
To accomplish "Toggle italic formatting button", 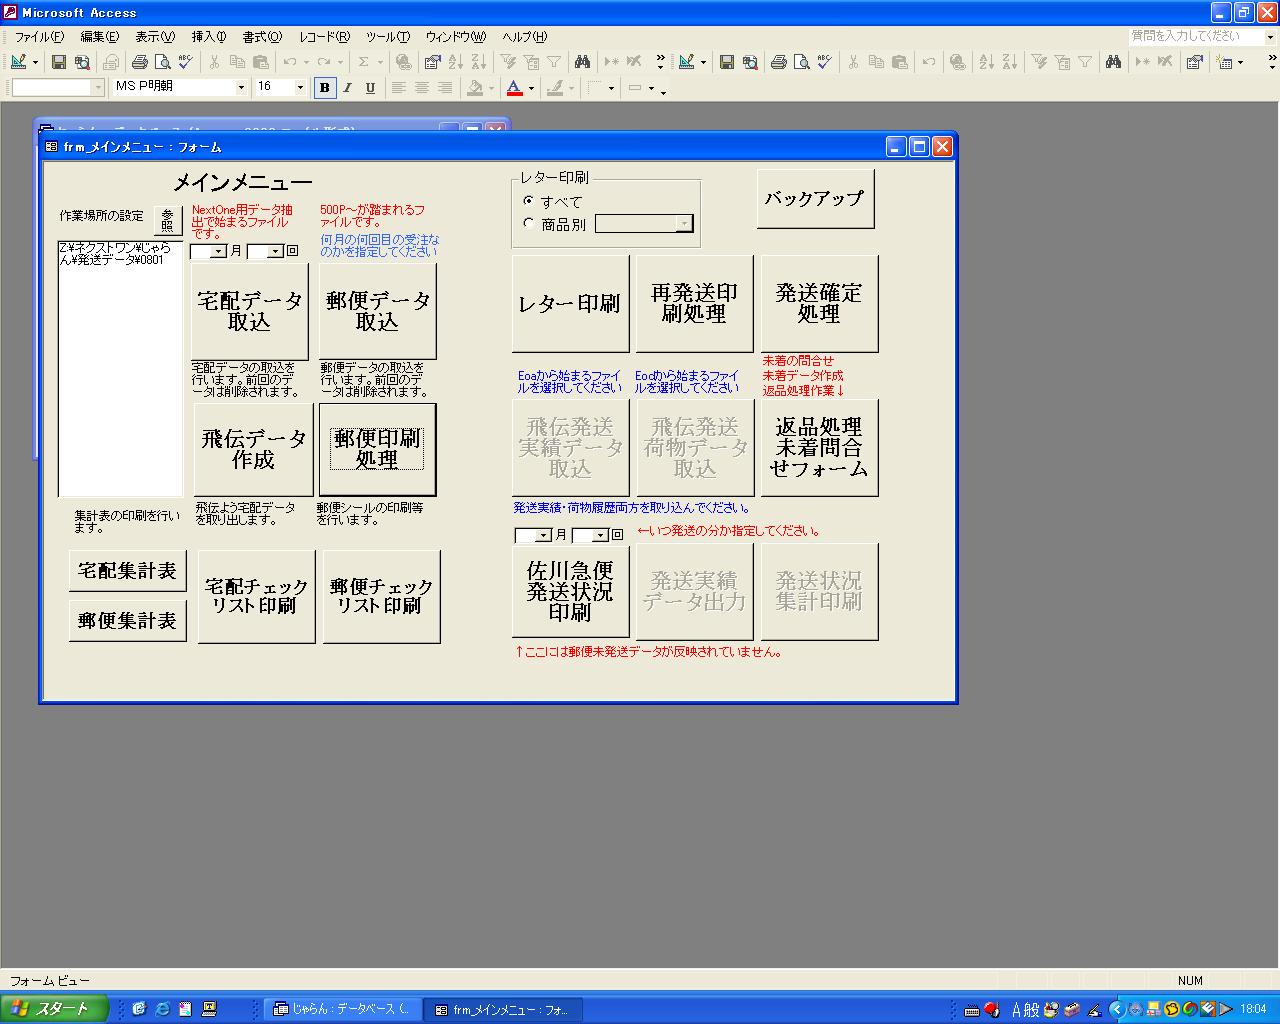I will tap(347, 88).
